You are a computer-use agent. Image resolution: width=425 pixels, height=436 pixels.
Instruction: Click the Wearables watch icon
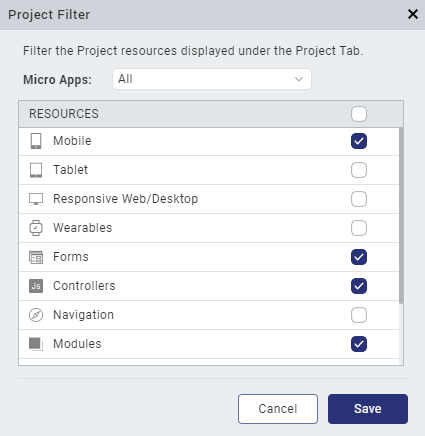click(x=36, y=228)
